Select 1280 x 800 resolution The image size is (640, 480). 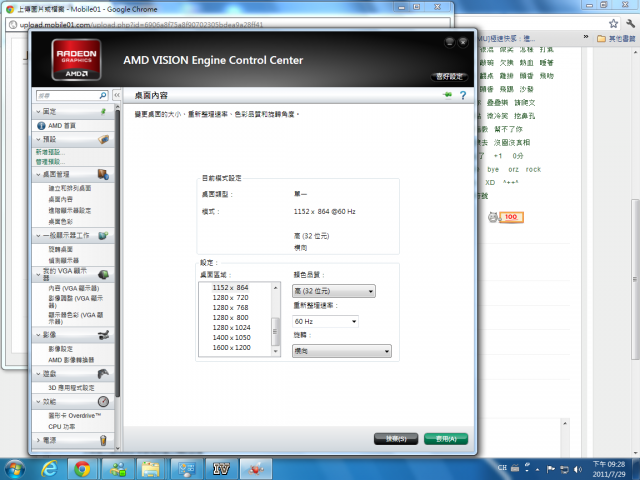pos(230,318)
